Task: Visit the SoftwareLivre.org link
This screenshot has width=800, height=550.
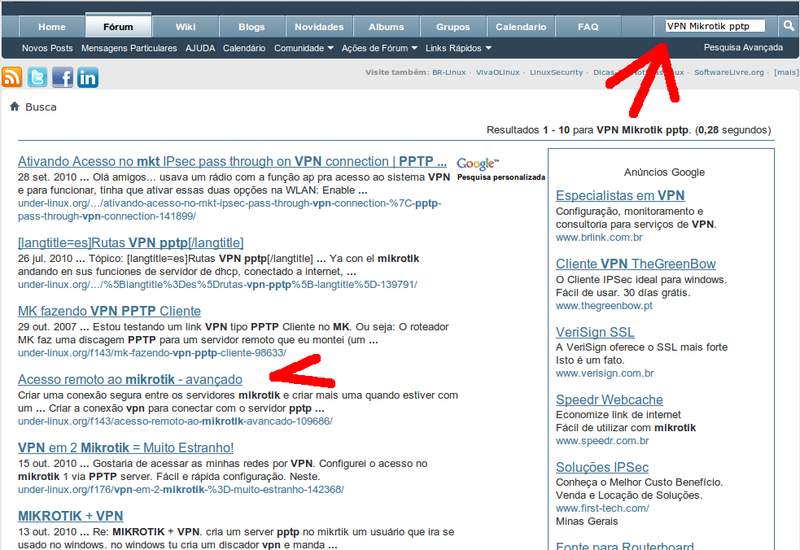Action: pyautogui.click(x=729, y=72)
